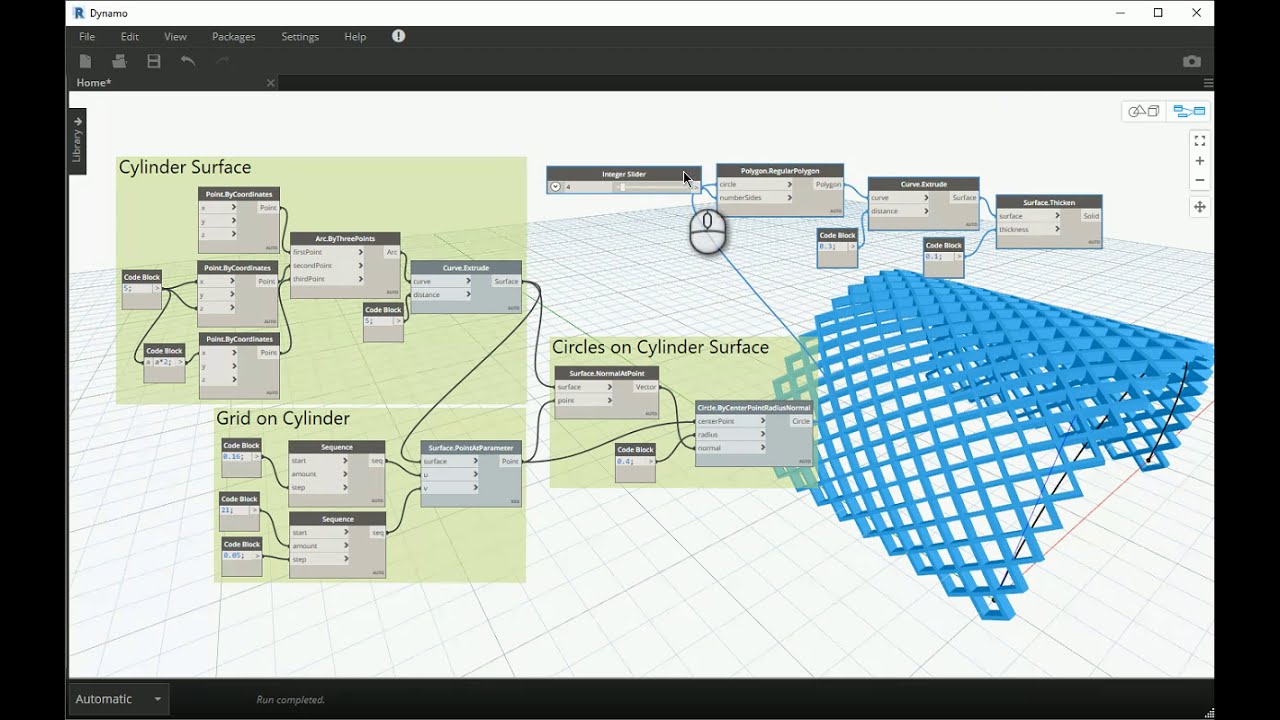The width and height of the screenshot is (1280, 720).
Task: Select the Polygon.RegularPolygon node title
Action: point(780,171)
